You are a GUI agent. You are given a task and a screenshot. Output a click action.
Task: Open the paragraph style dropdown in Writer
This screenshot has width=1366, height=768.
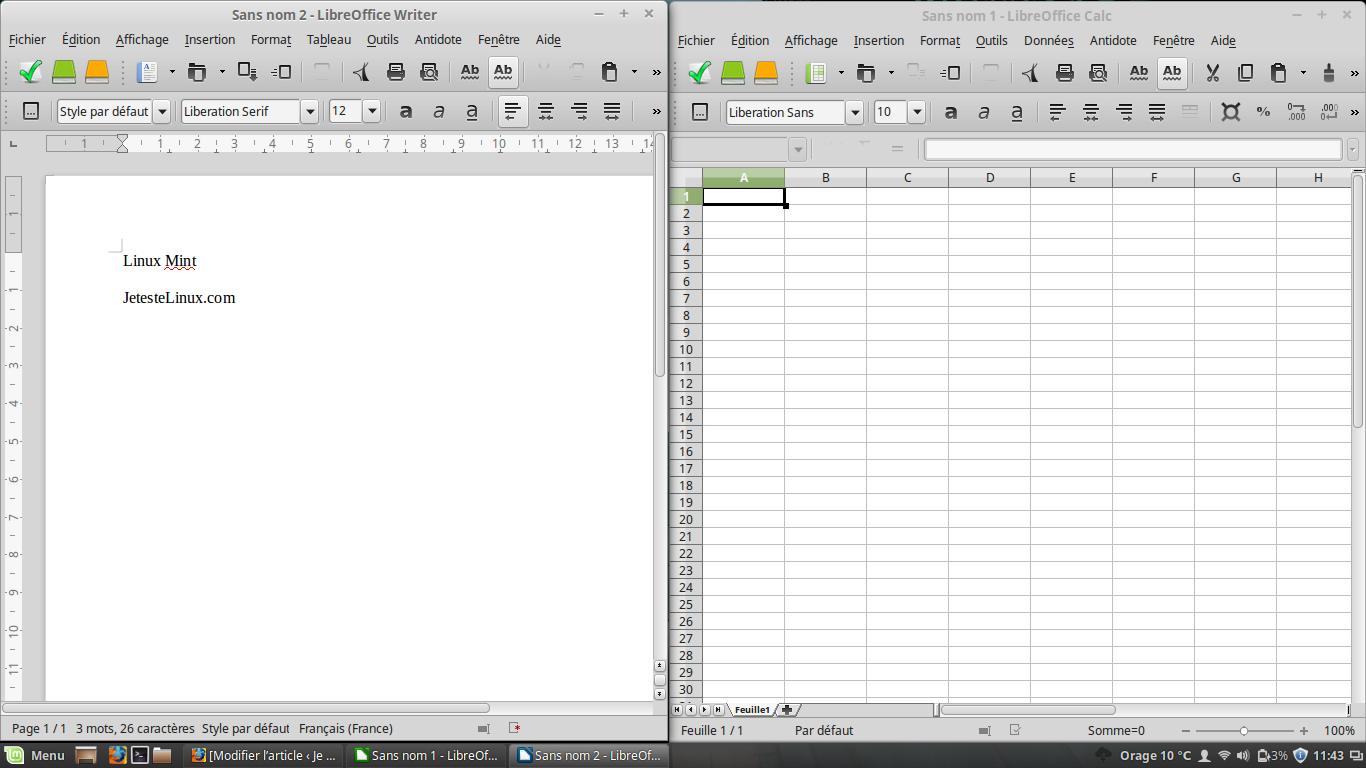pos(161,111)
